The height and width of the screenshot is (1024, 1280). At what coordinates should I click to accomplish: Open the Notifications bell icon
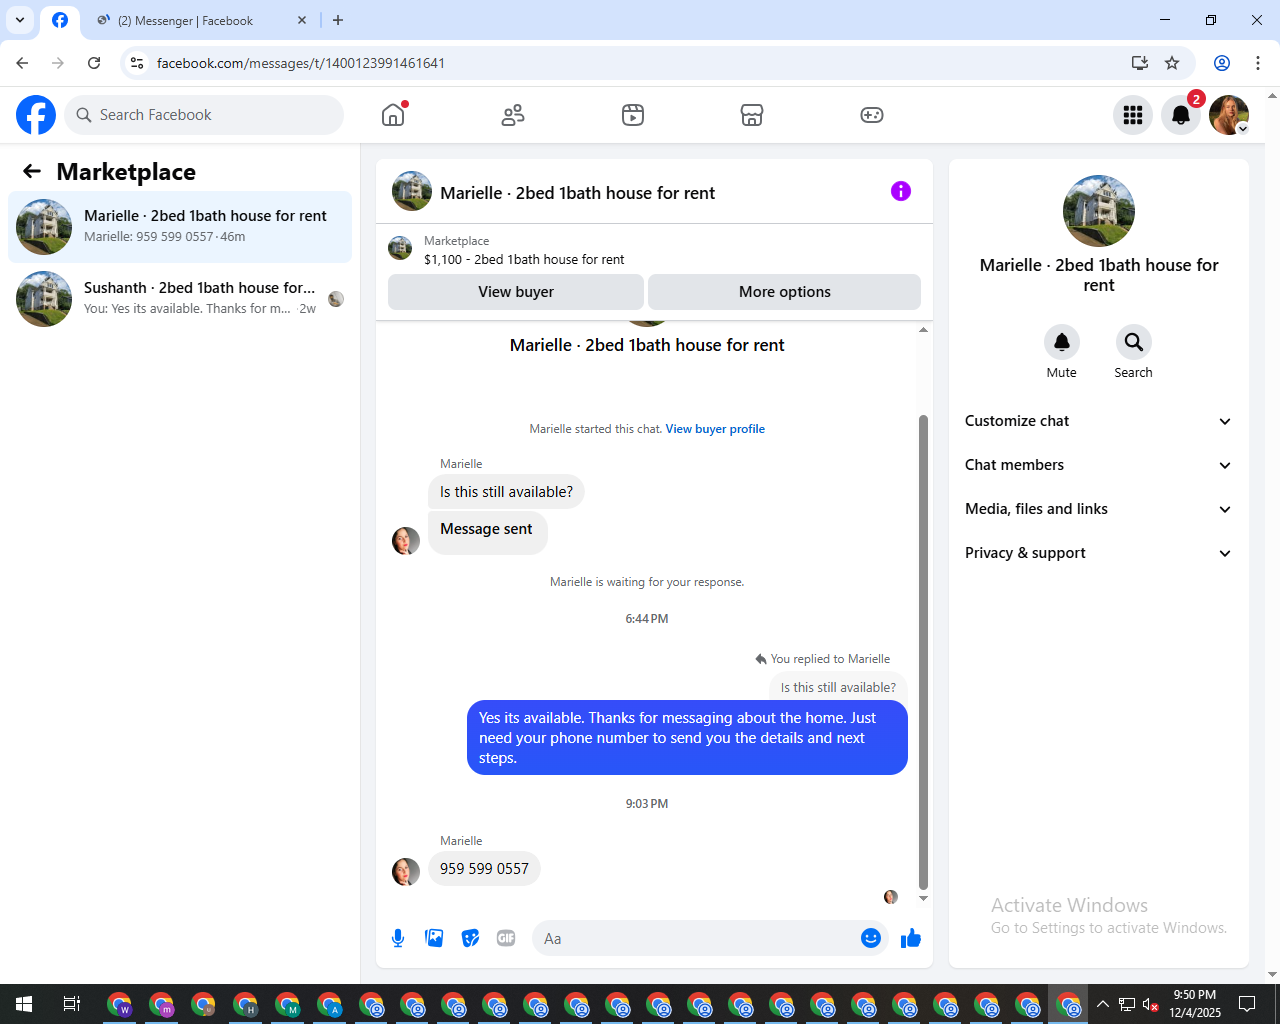coord(1181,115)
